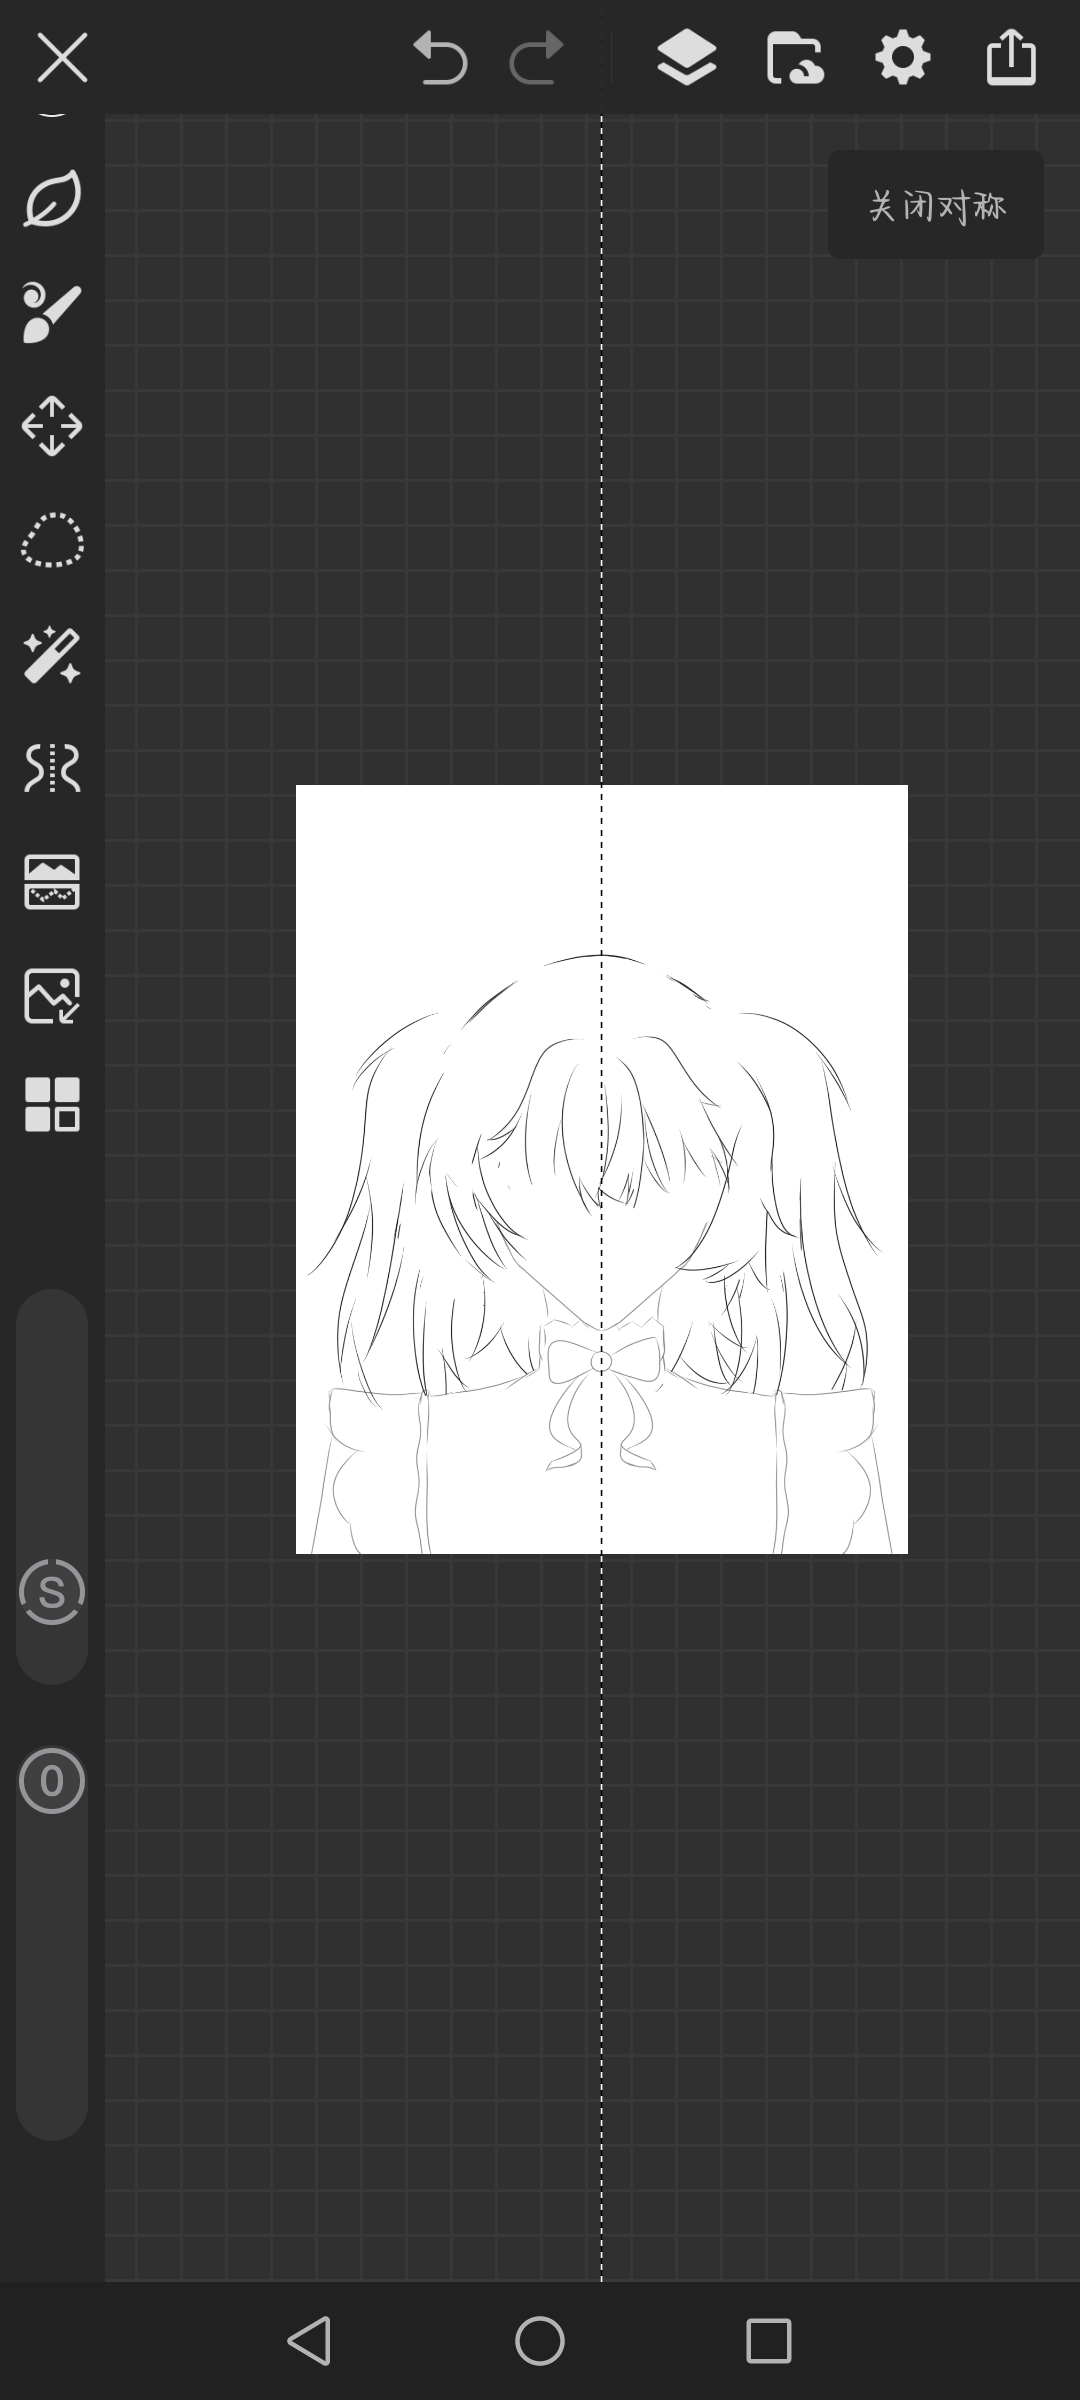This screenshot has height=2400, width=1080.
Task: Choose the magic wand tool
Action: pos(52,655)
